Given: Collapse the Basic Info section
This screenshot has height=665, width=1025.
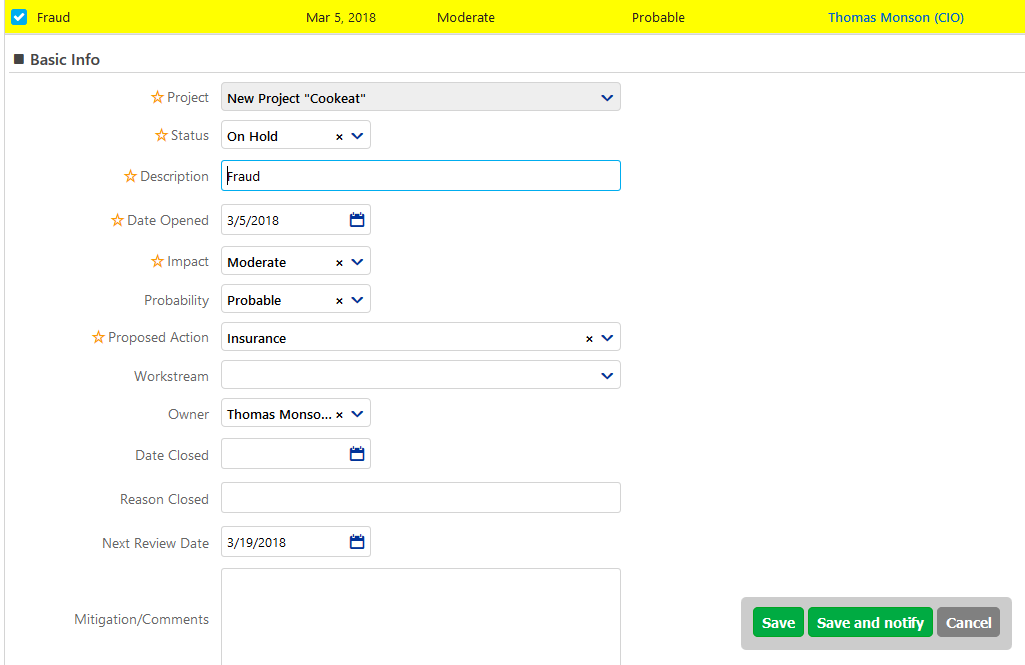Looking at the screenshot, I should pyautogui.click(x=19, y=60).
